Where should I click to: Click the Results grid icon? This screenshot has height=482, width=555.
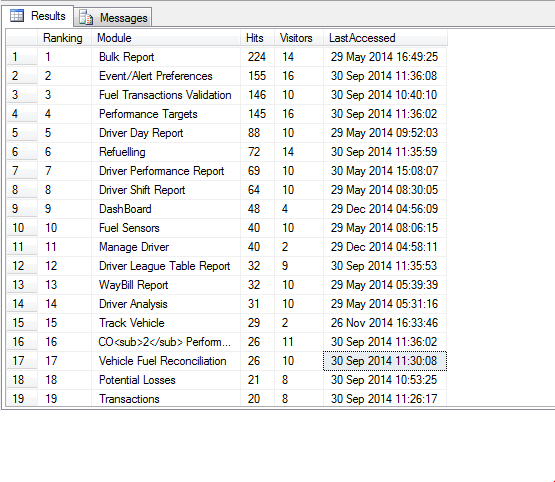[17, 16]
